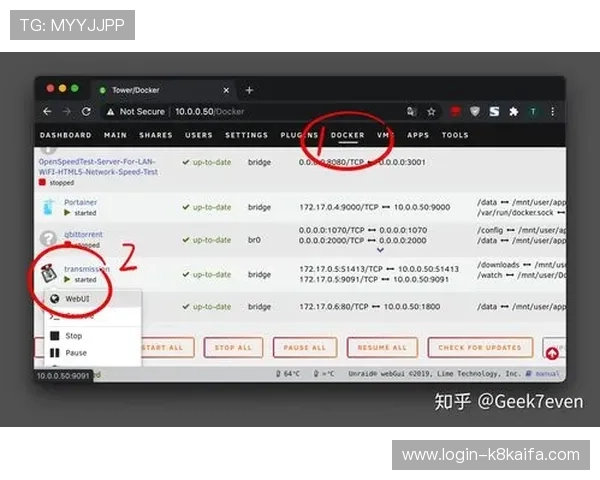Viewport: 600px width, 480px height.
Task: Bookmark this page with the star icon
Action: (431, 112)
